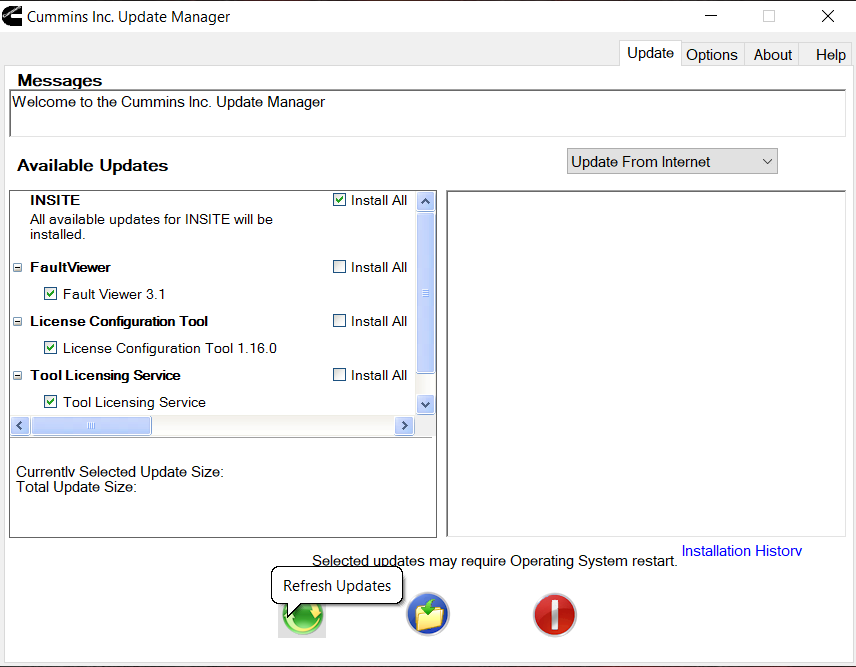Open the Update From Internet dropdown
This screenshot has width=856, height=667.
tap(767, 161)
